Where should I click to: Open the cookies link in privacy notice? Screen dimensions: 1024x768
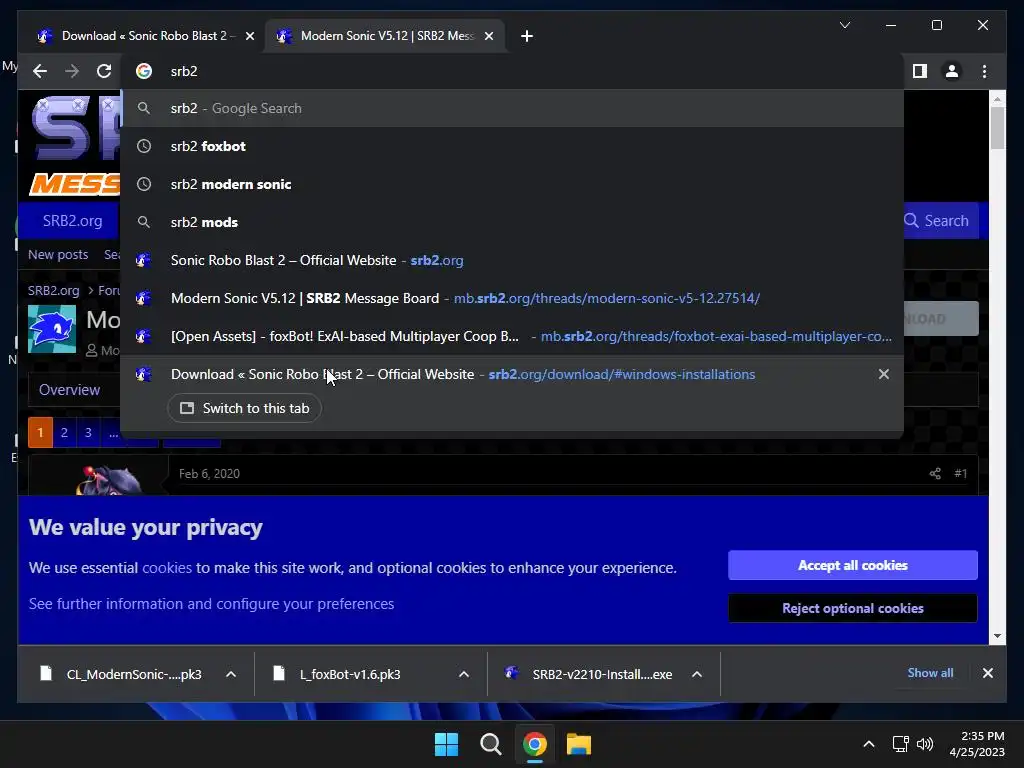click(167, 568)
